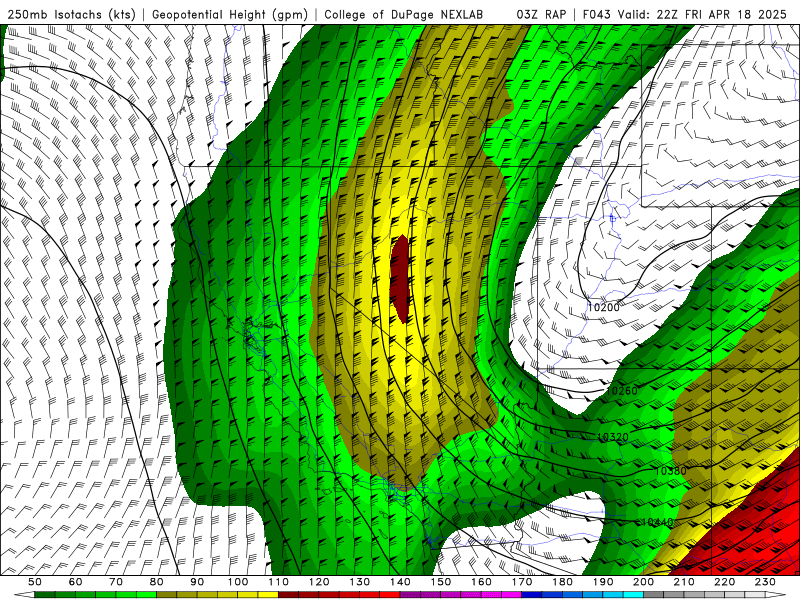Click the 'College of DuPage NEXLAB' label
The image size is (800, 600).
pyautogui.click(x=404, y=14)
